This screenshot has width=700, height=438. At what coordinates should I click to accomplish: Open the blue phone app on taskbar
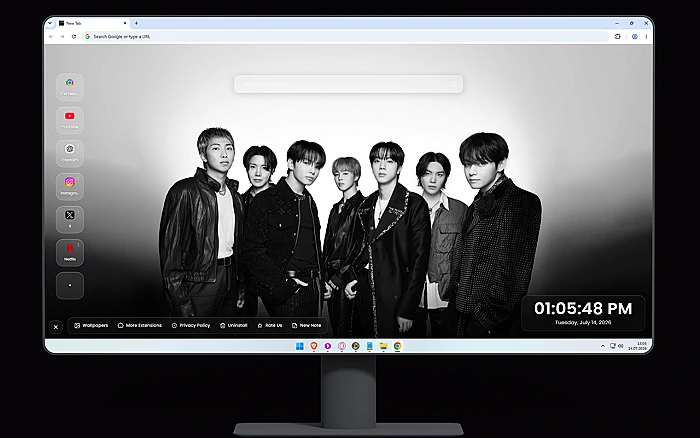[x=370, y=346]
